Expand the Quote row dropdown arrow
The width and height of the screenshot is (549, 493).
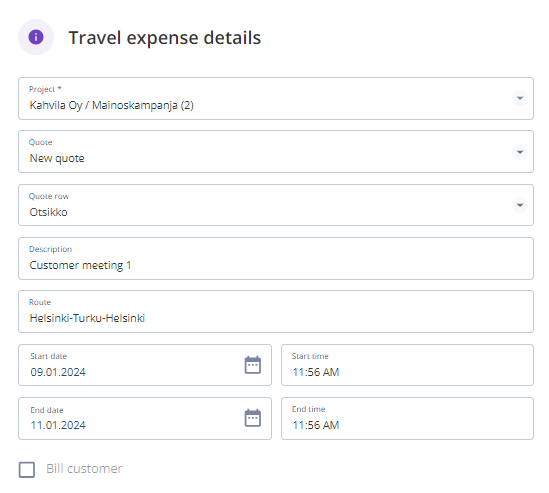pyautogui.click(x=520, y=205)
